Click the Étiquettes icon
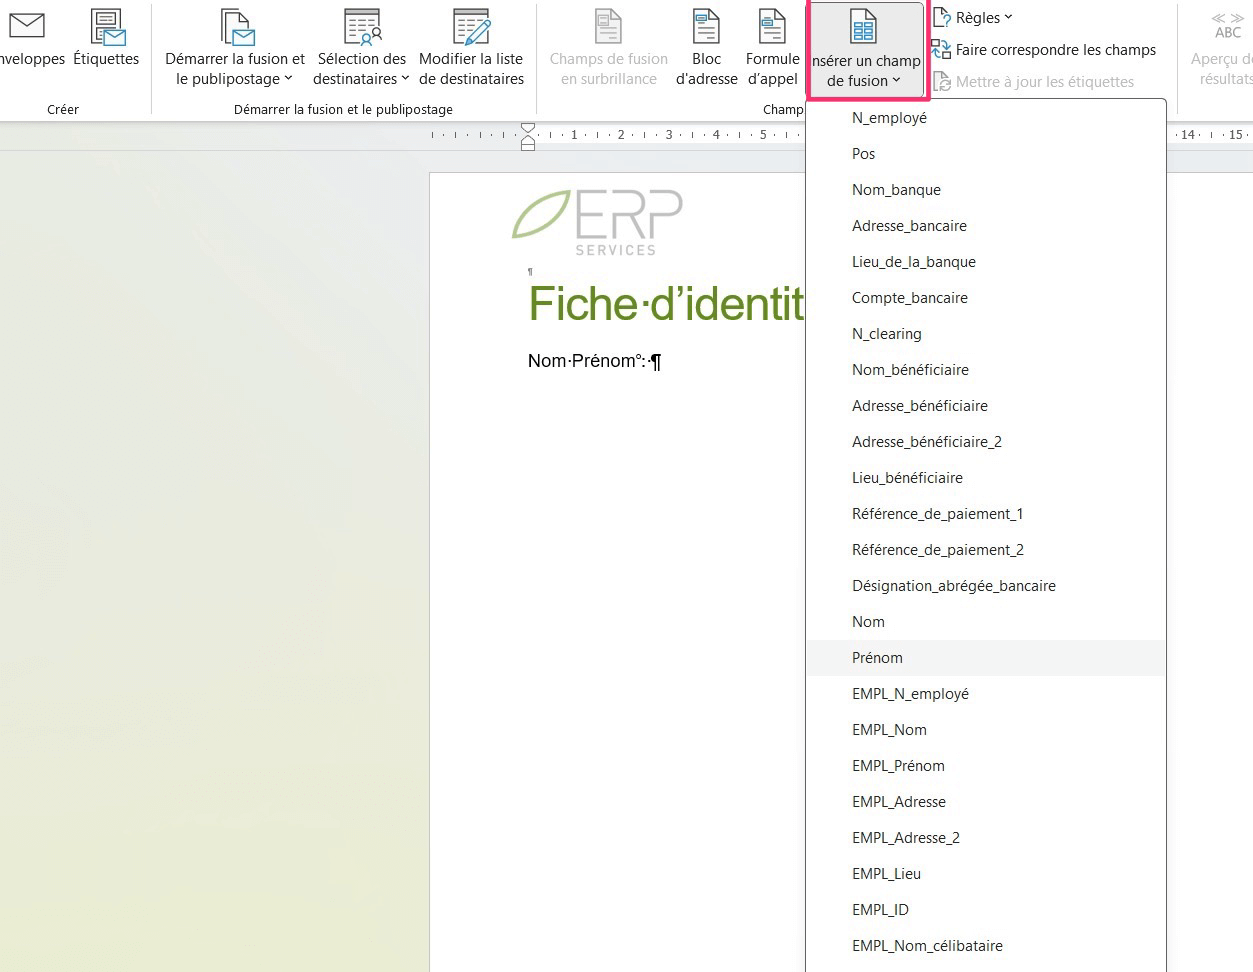1253x972 pixels. [x=106, y=27]
